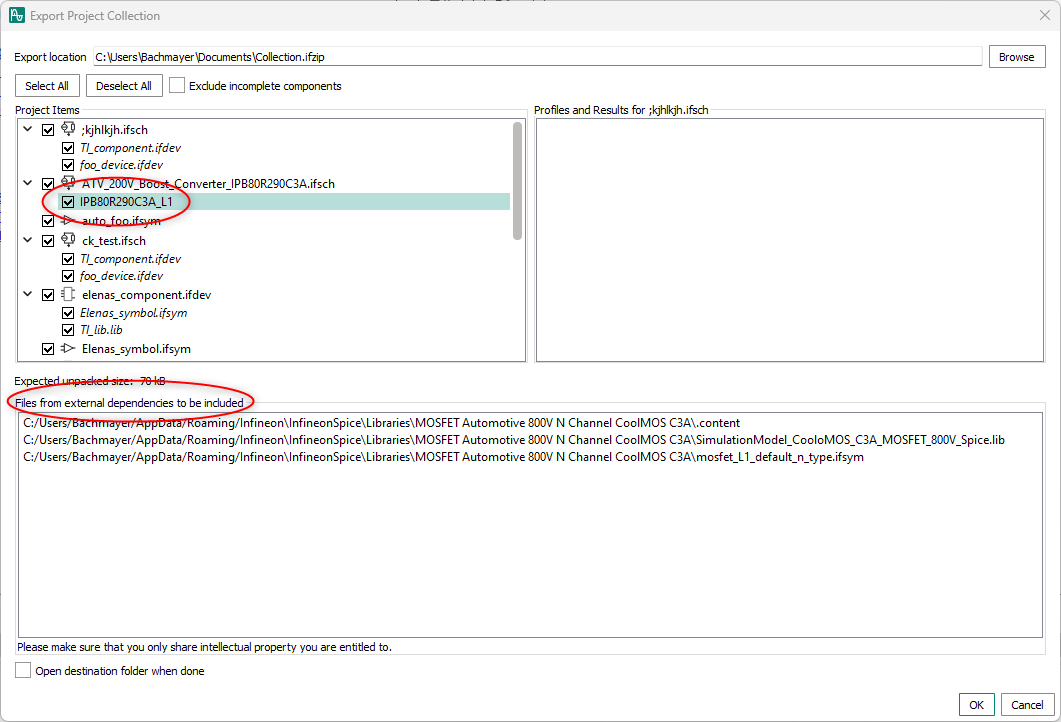Image resolution: width=1061 pixels, height=722 pixels.
Task: Uncheck Elenas_symbol.ifsym under elenas_component.ifdev
Action: tap(68, 313)
